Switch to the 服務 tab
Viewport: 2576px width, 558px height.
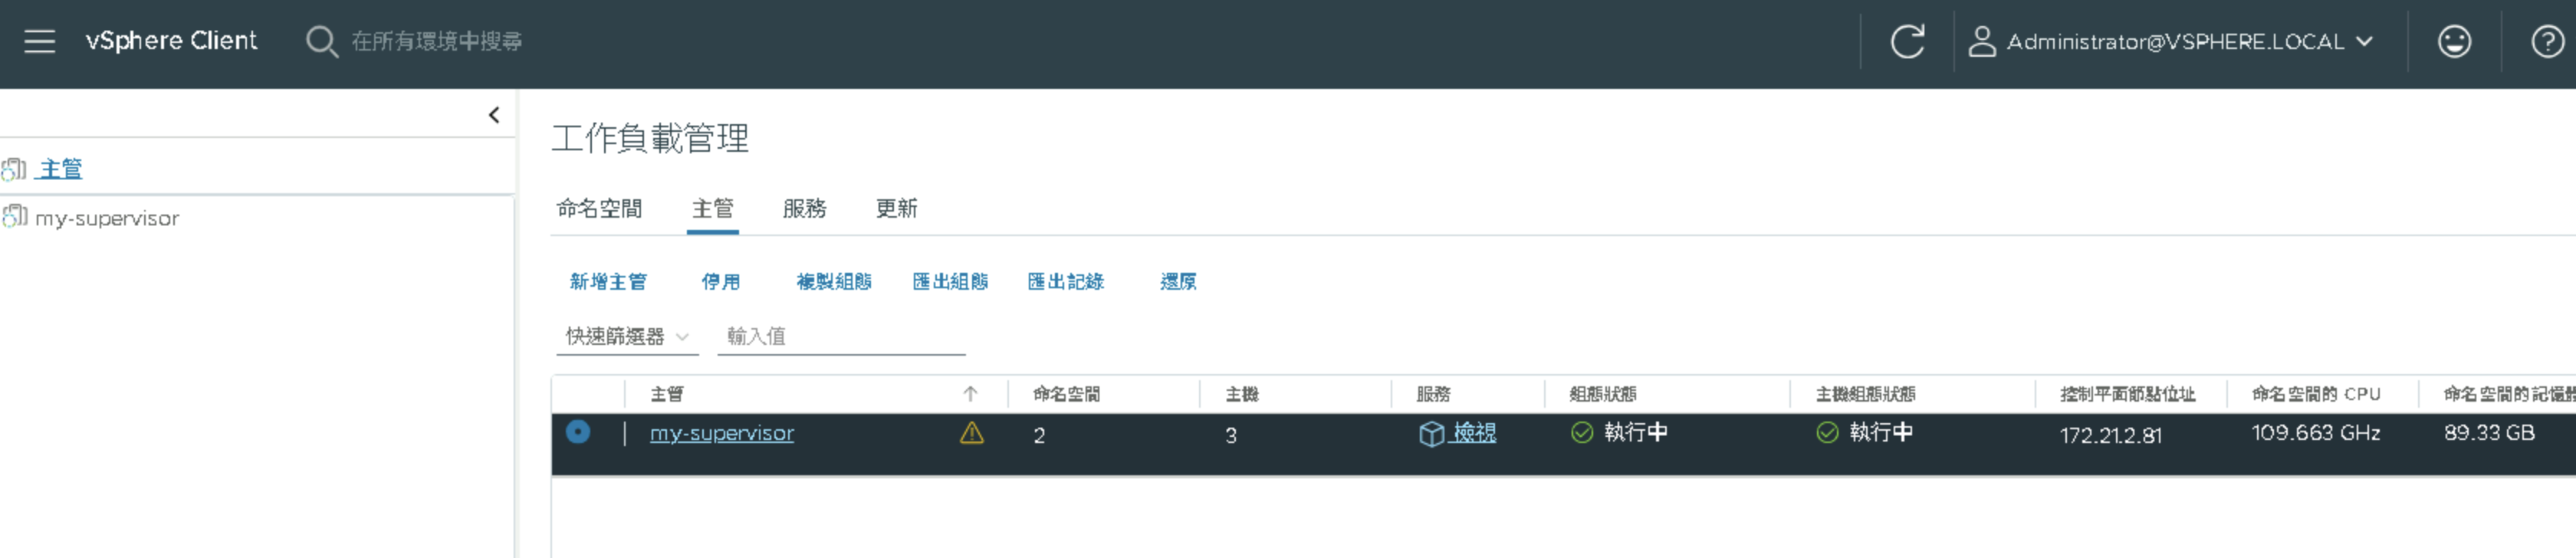804,208
